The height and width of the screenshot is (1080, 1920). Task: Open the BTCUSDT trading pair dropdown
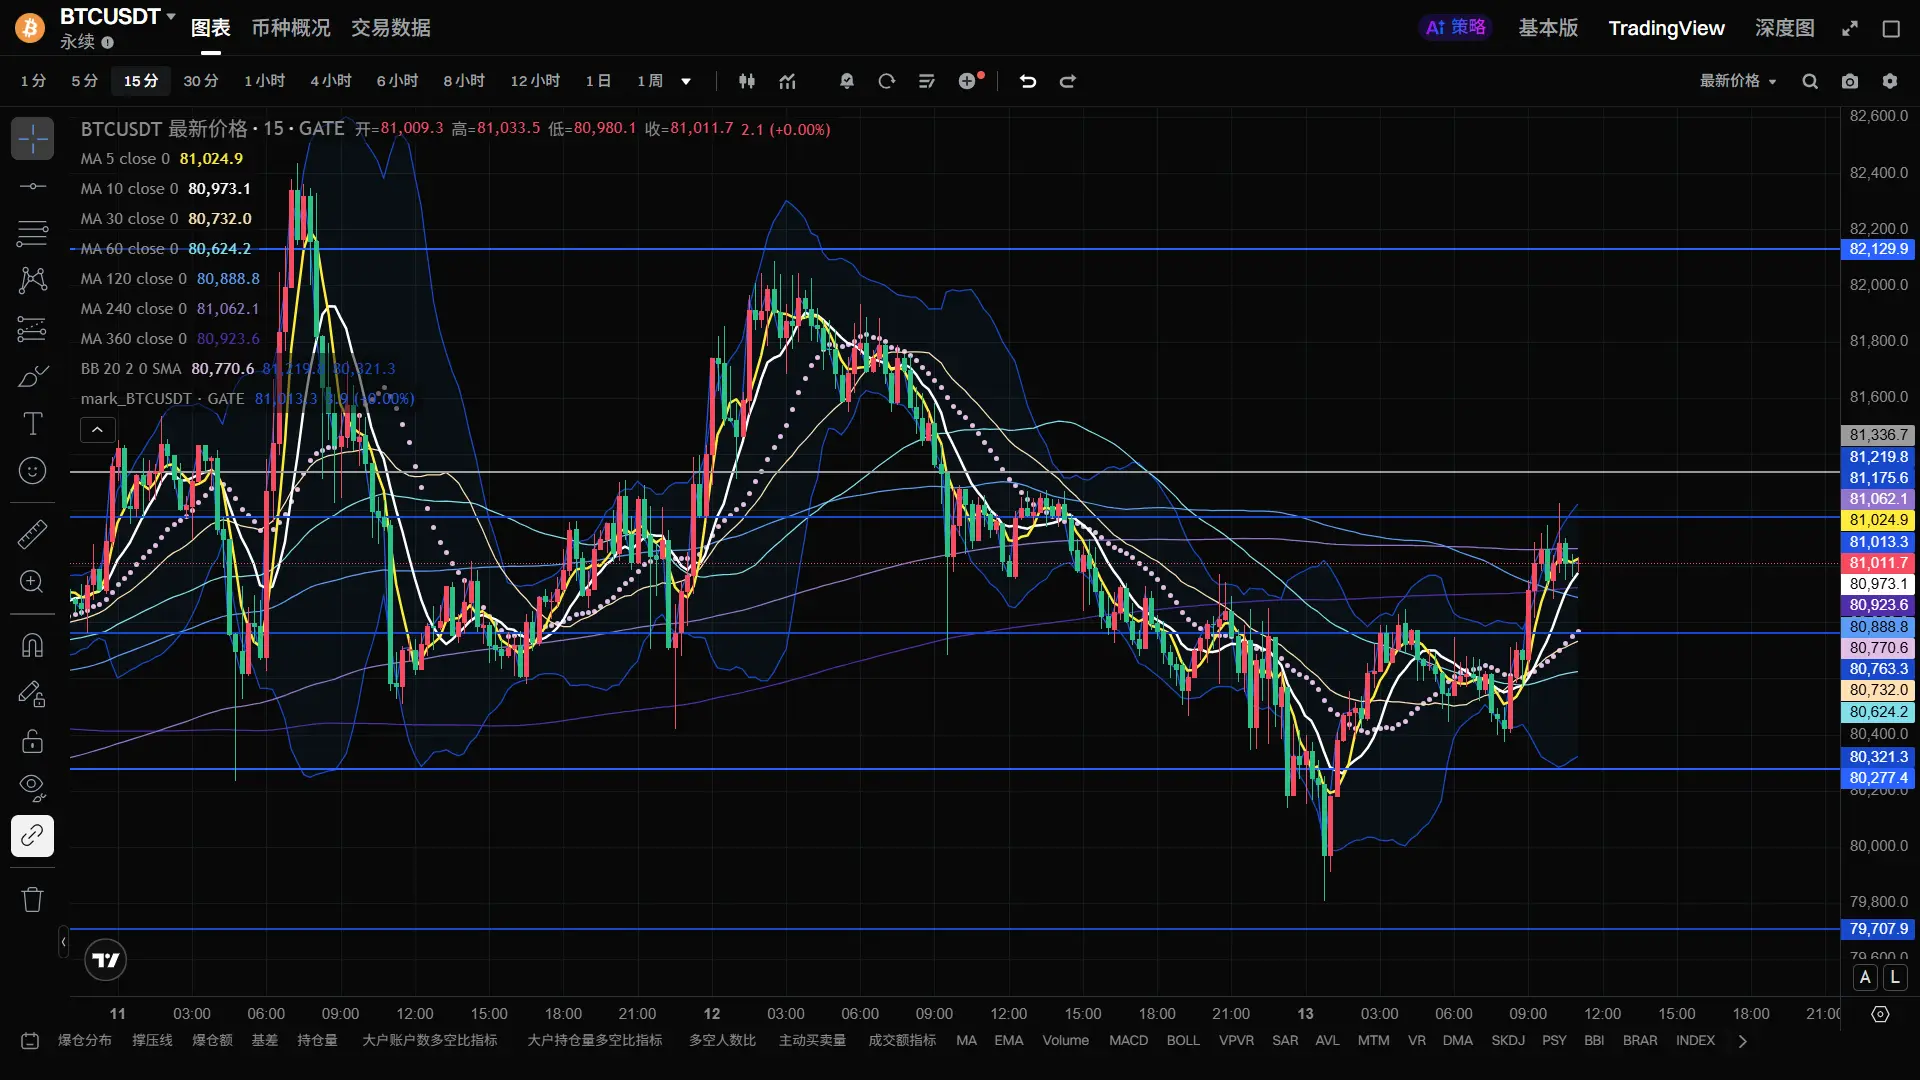click(x=117, y=17)
